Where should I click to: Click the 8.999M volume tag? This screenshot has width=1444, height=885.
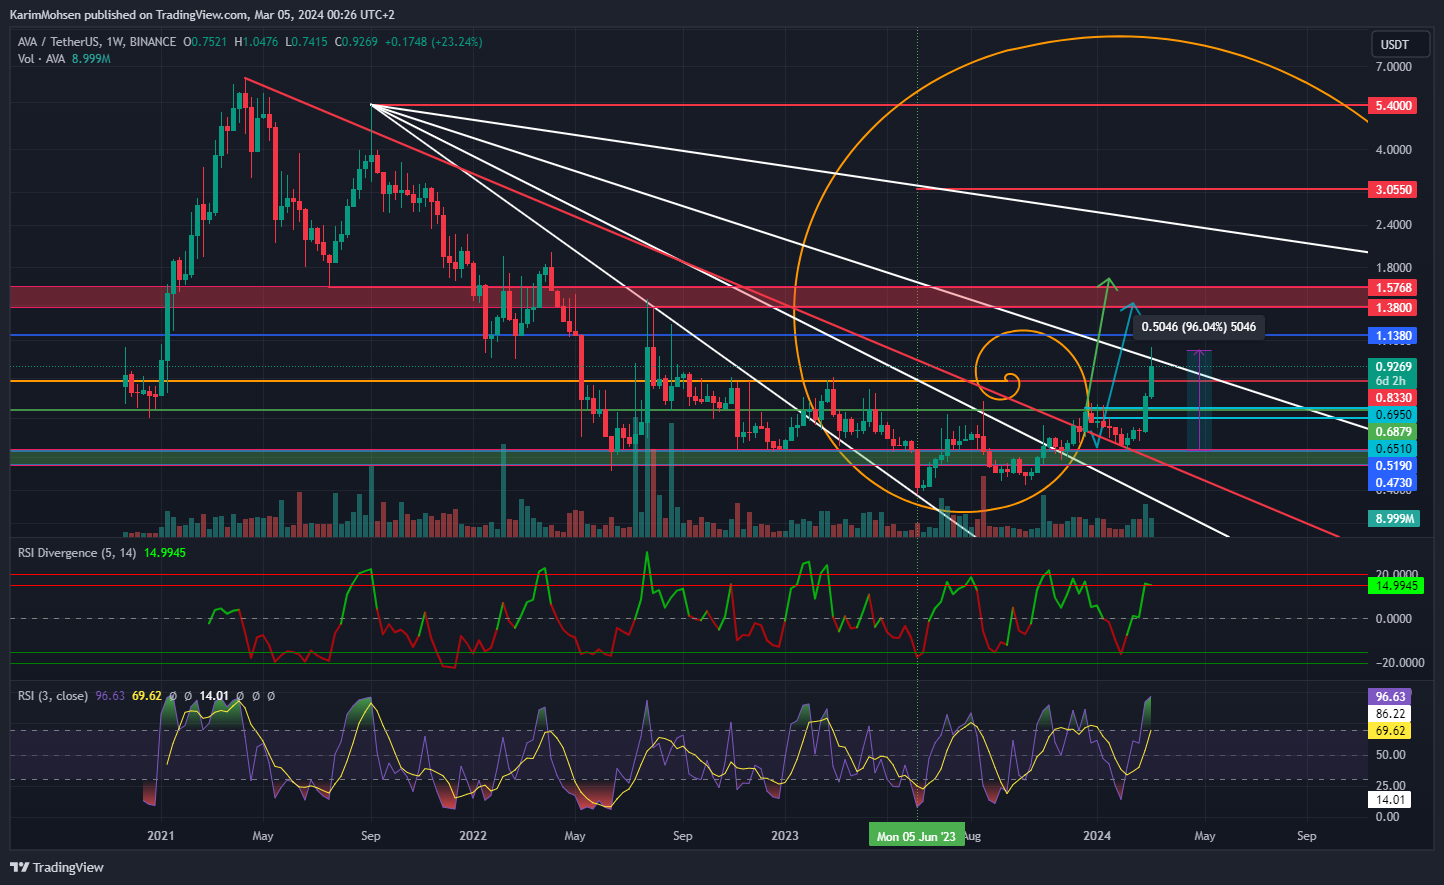(x=1393, y=518)
